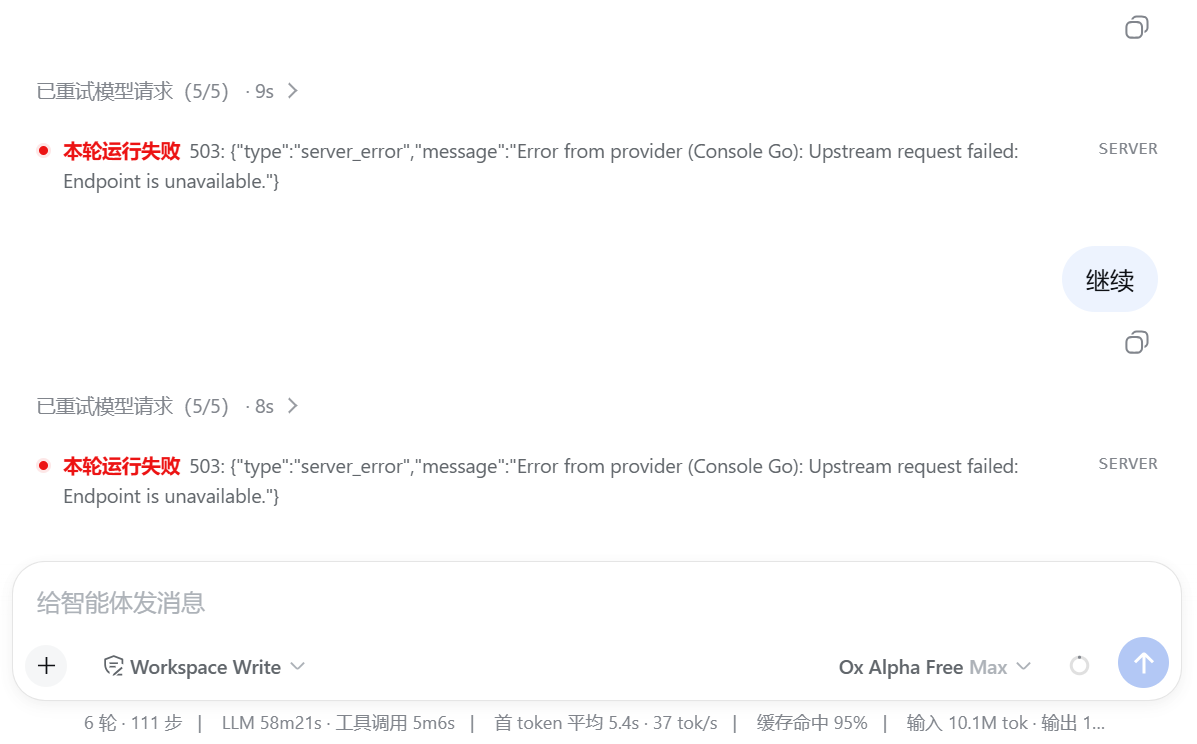Copy the top message using copy icon
This screenshot has width=1197, height=744.
1136,27
